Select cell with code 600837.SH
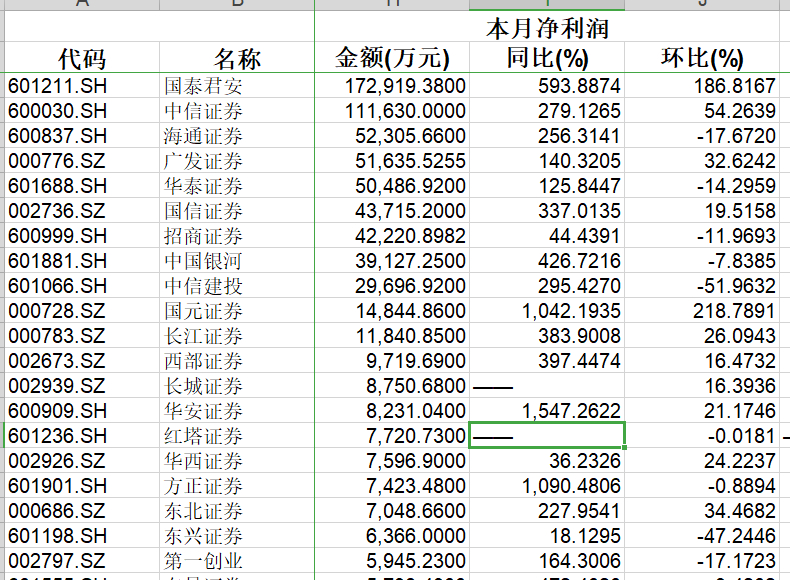The width and height of the screenshot is (790, 580). pyautogui.click(x=82, y=136)
